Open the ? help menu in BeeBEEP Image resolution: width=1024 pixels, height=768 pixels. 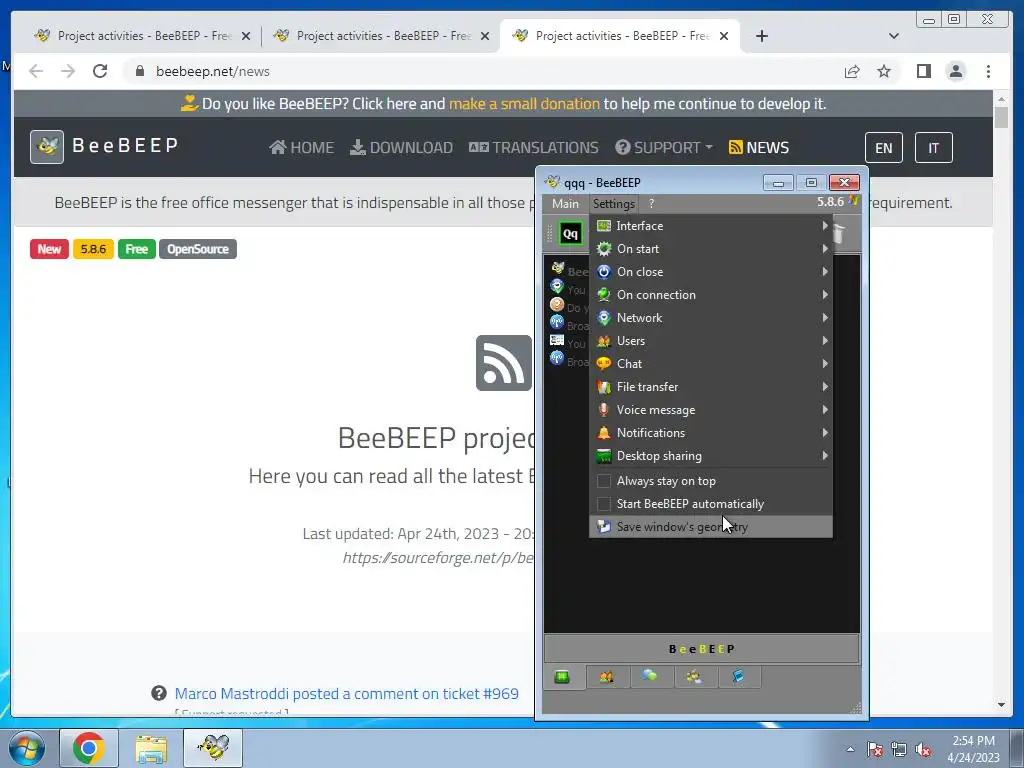(651, 204)
